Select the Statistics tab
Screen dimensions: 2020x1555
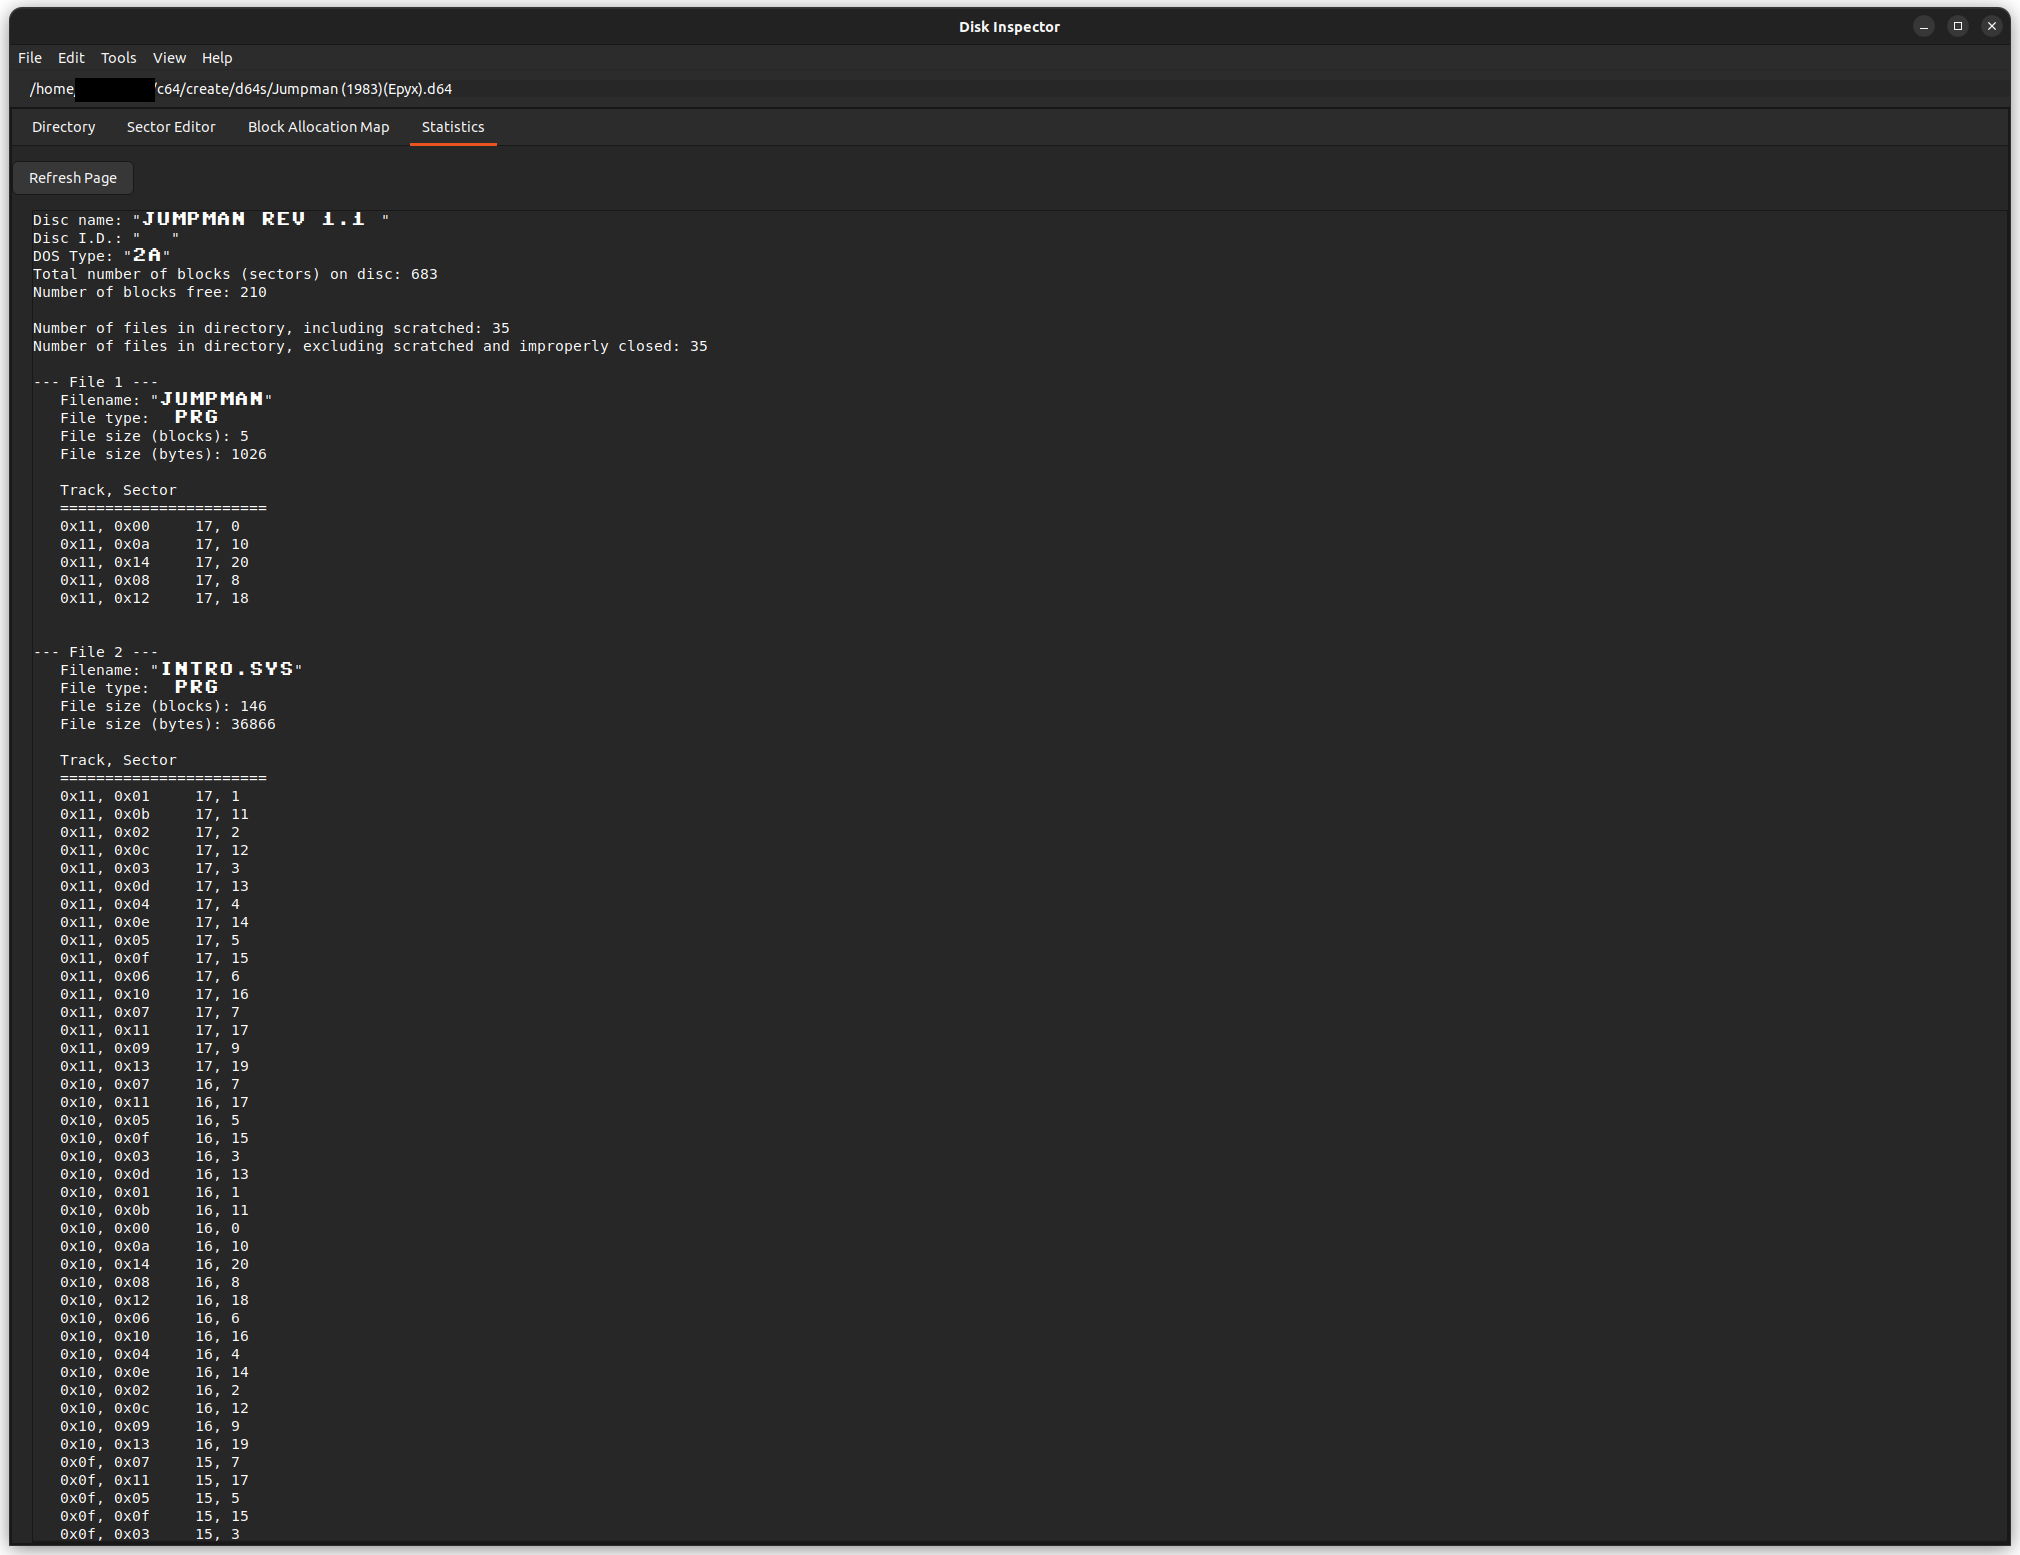coord(453,127)
